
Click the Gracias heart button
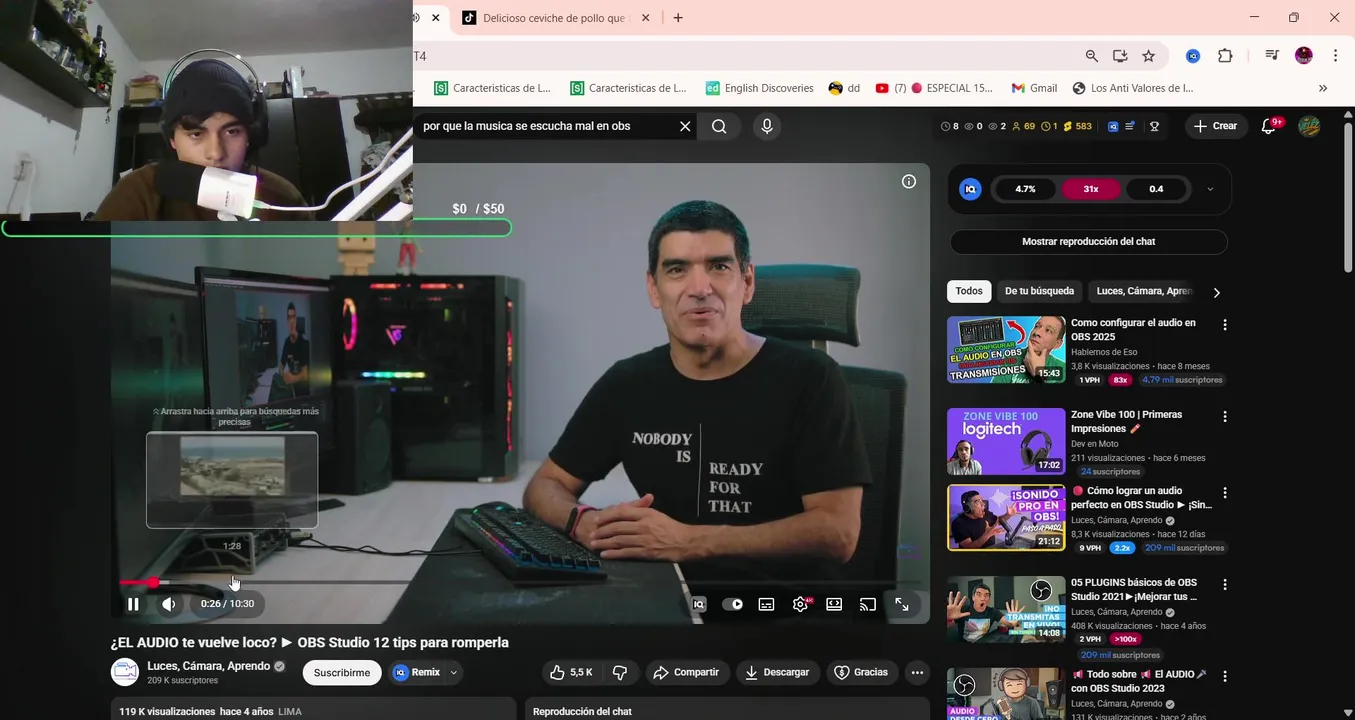(x=862, y=673)
